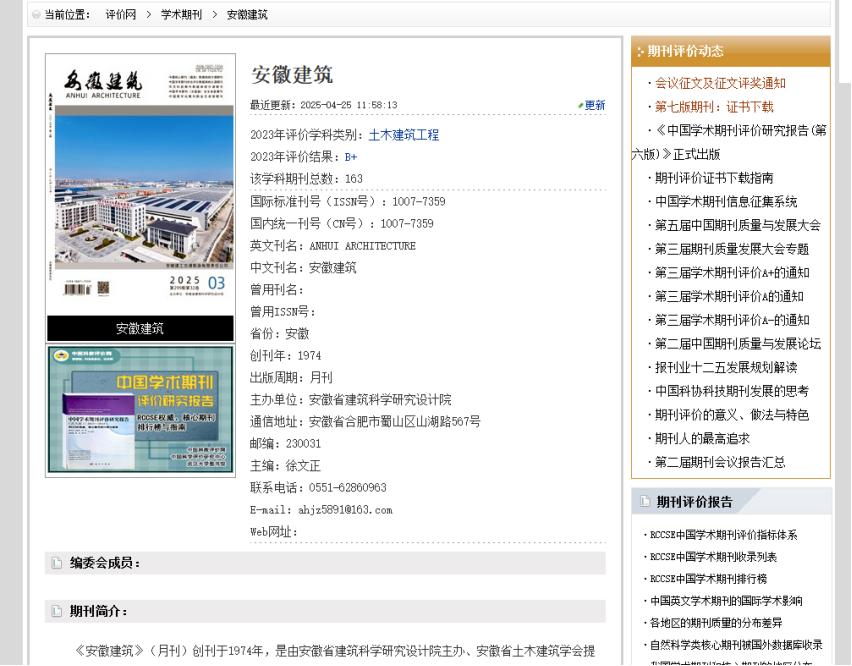Click the 创刊年：1974 line
Image resolution: width=852 pixels, height=666 pixels.
(x=286, y=356)
